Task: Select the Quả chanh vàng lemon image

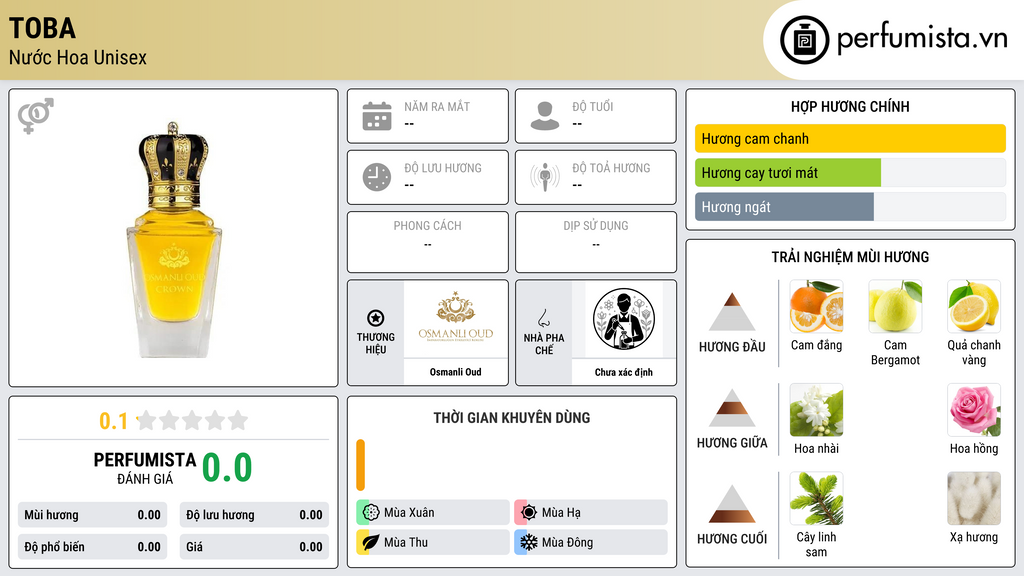Action: tap(974, 306)
